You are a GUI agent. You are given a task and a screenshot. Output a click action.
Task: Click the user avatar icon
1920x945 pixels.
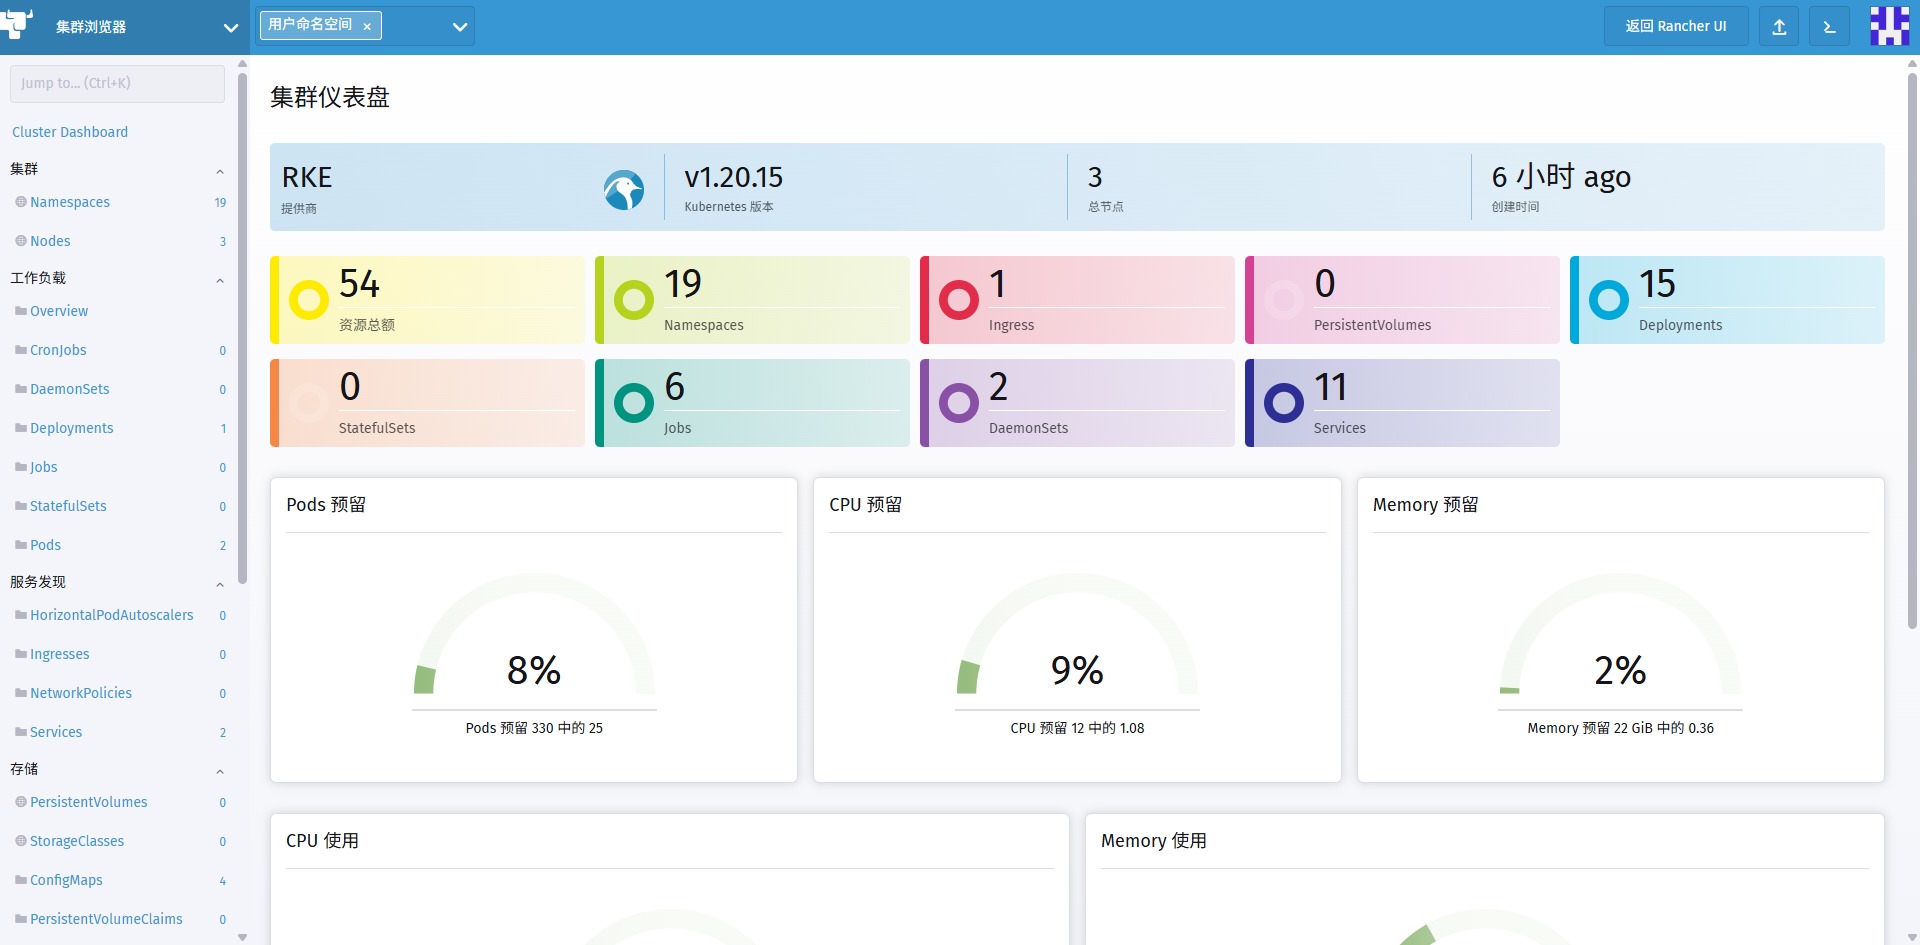(1889, 26)
